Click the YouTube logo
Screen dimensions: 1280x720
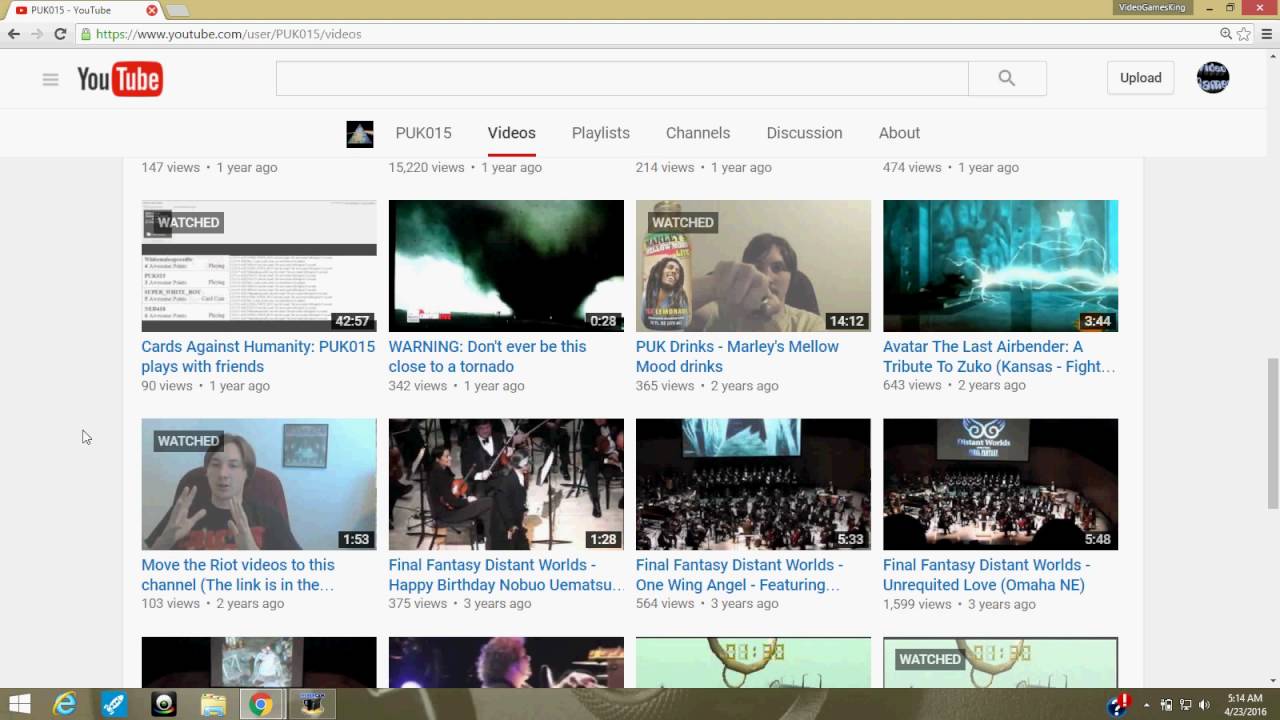click(x=120, y=79)
